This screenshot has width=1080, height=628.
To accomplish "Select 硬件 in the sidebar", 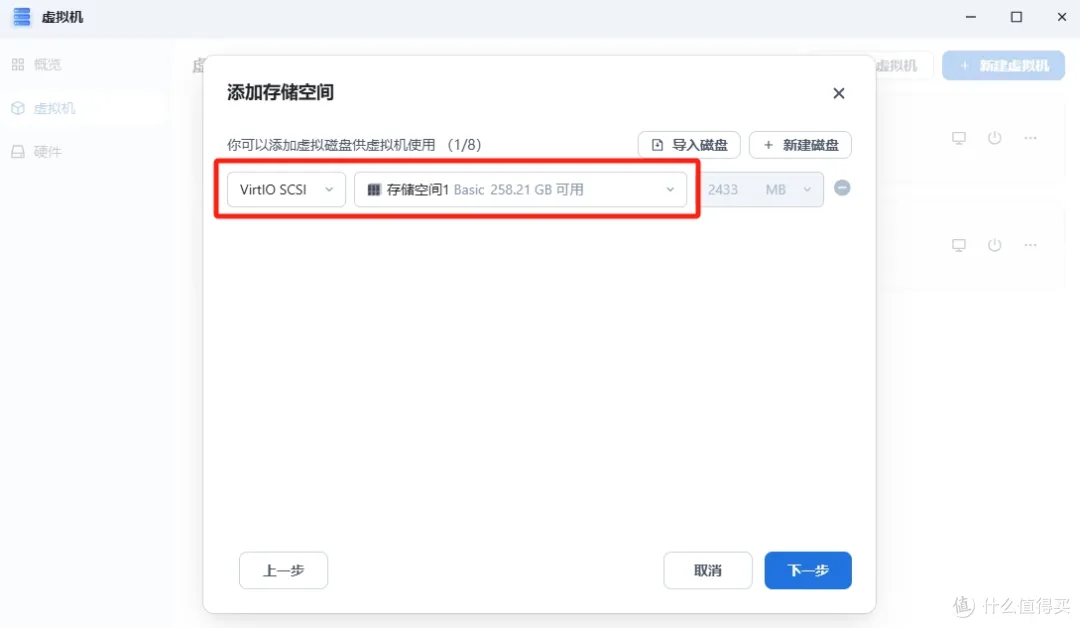I will coord(47,152).
